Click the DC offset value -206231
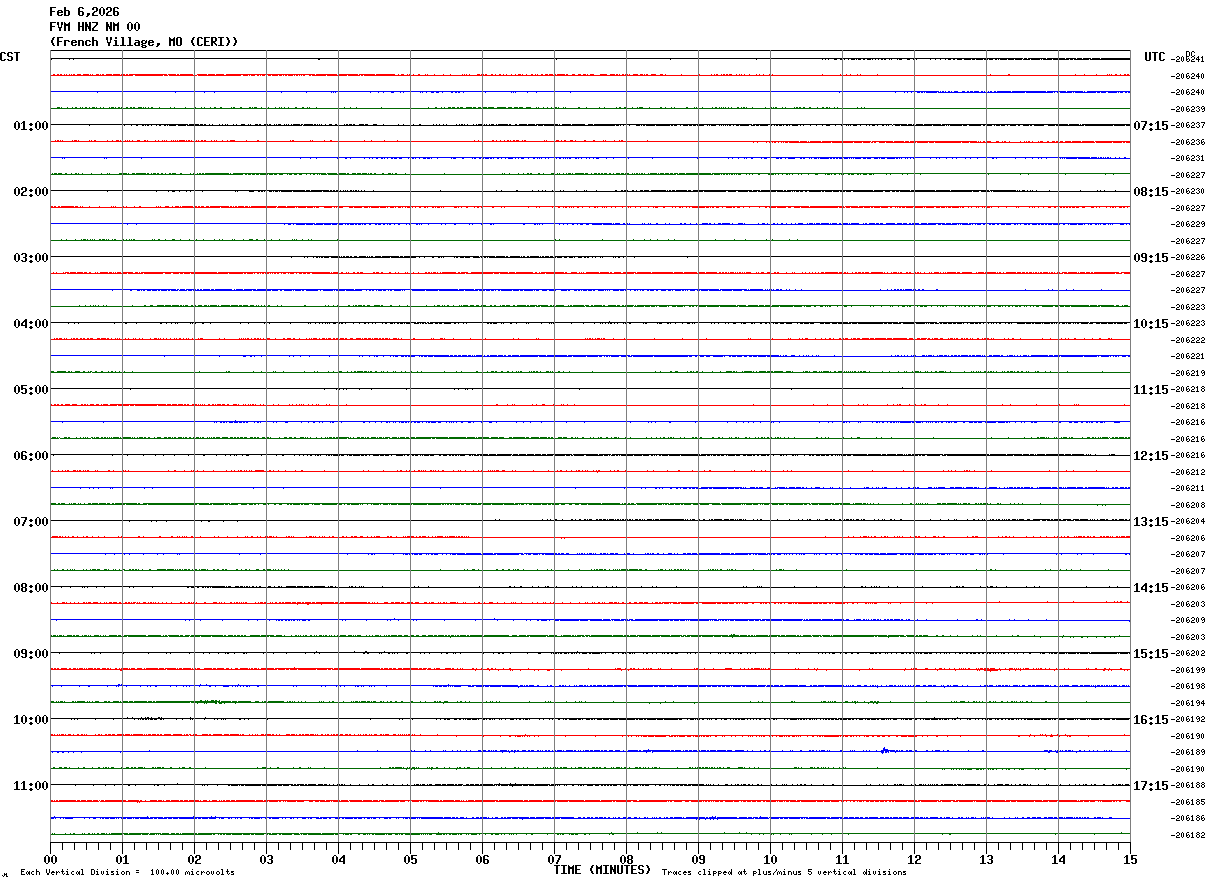1210x886 pixels. point(1188,158)
